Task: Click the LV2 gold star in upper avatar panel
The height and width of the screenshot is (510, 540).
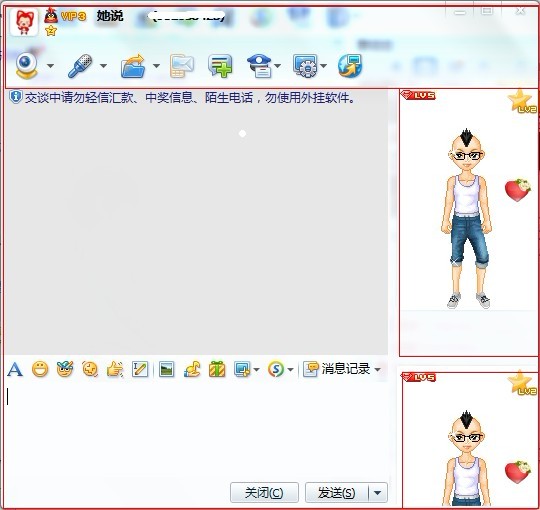Action: [x=522, y=101]
